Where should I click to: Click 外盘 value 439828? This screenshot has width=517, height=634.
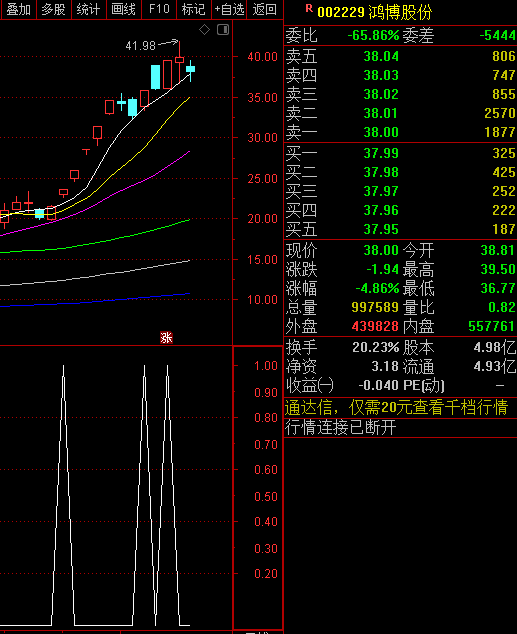click(375, 326)
